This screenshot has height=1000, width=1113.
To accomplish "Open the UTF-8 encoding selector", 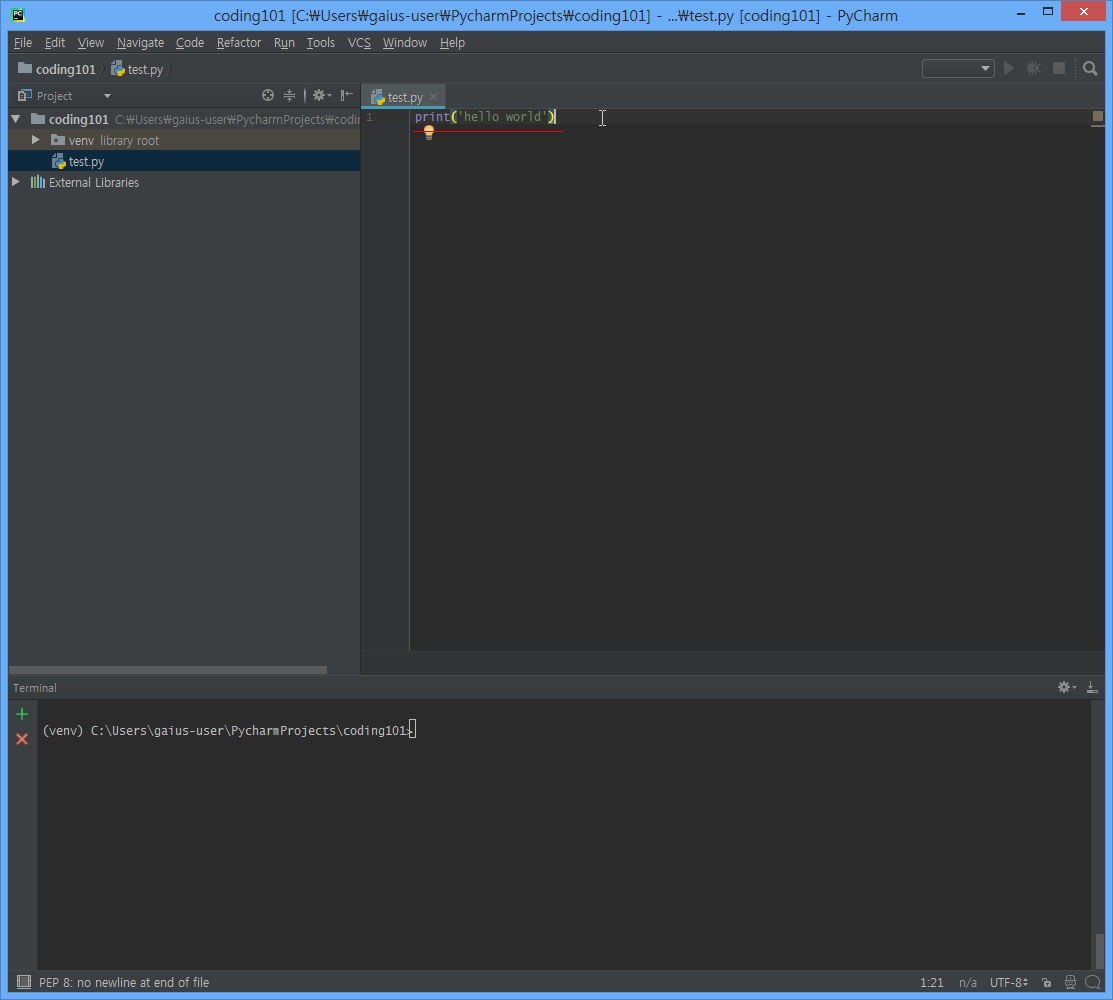I will coord(1009,982).
